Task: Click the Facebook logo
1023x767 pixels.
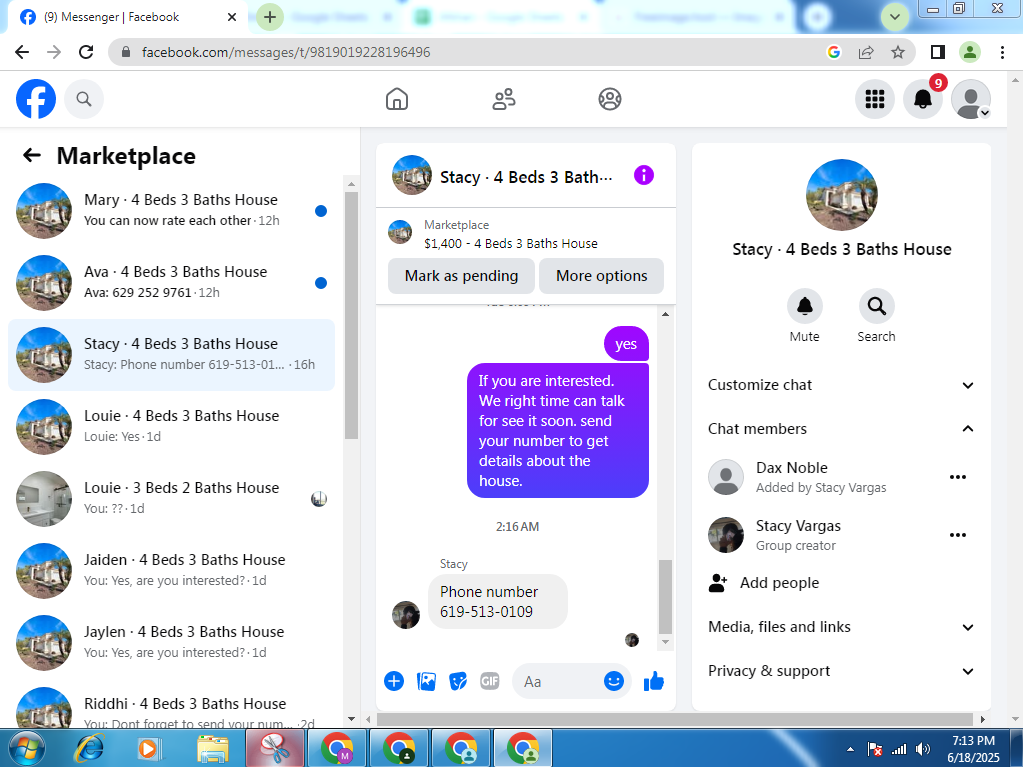Action: click(x=36, y=99)
